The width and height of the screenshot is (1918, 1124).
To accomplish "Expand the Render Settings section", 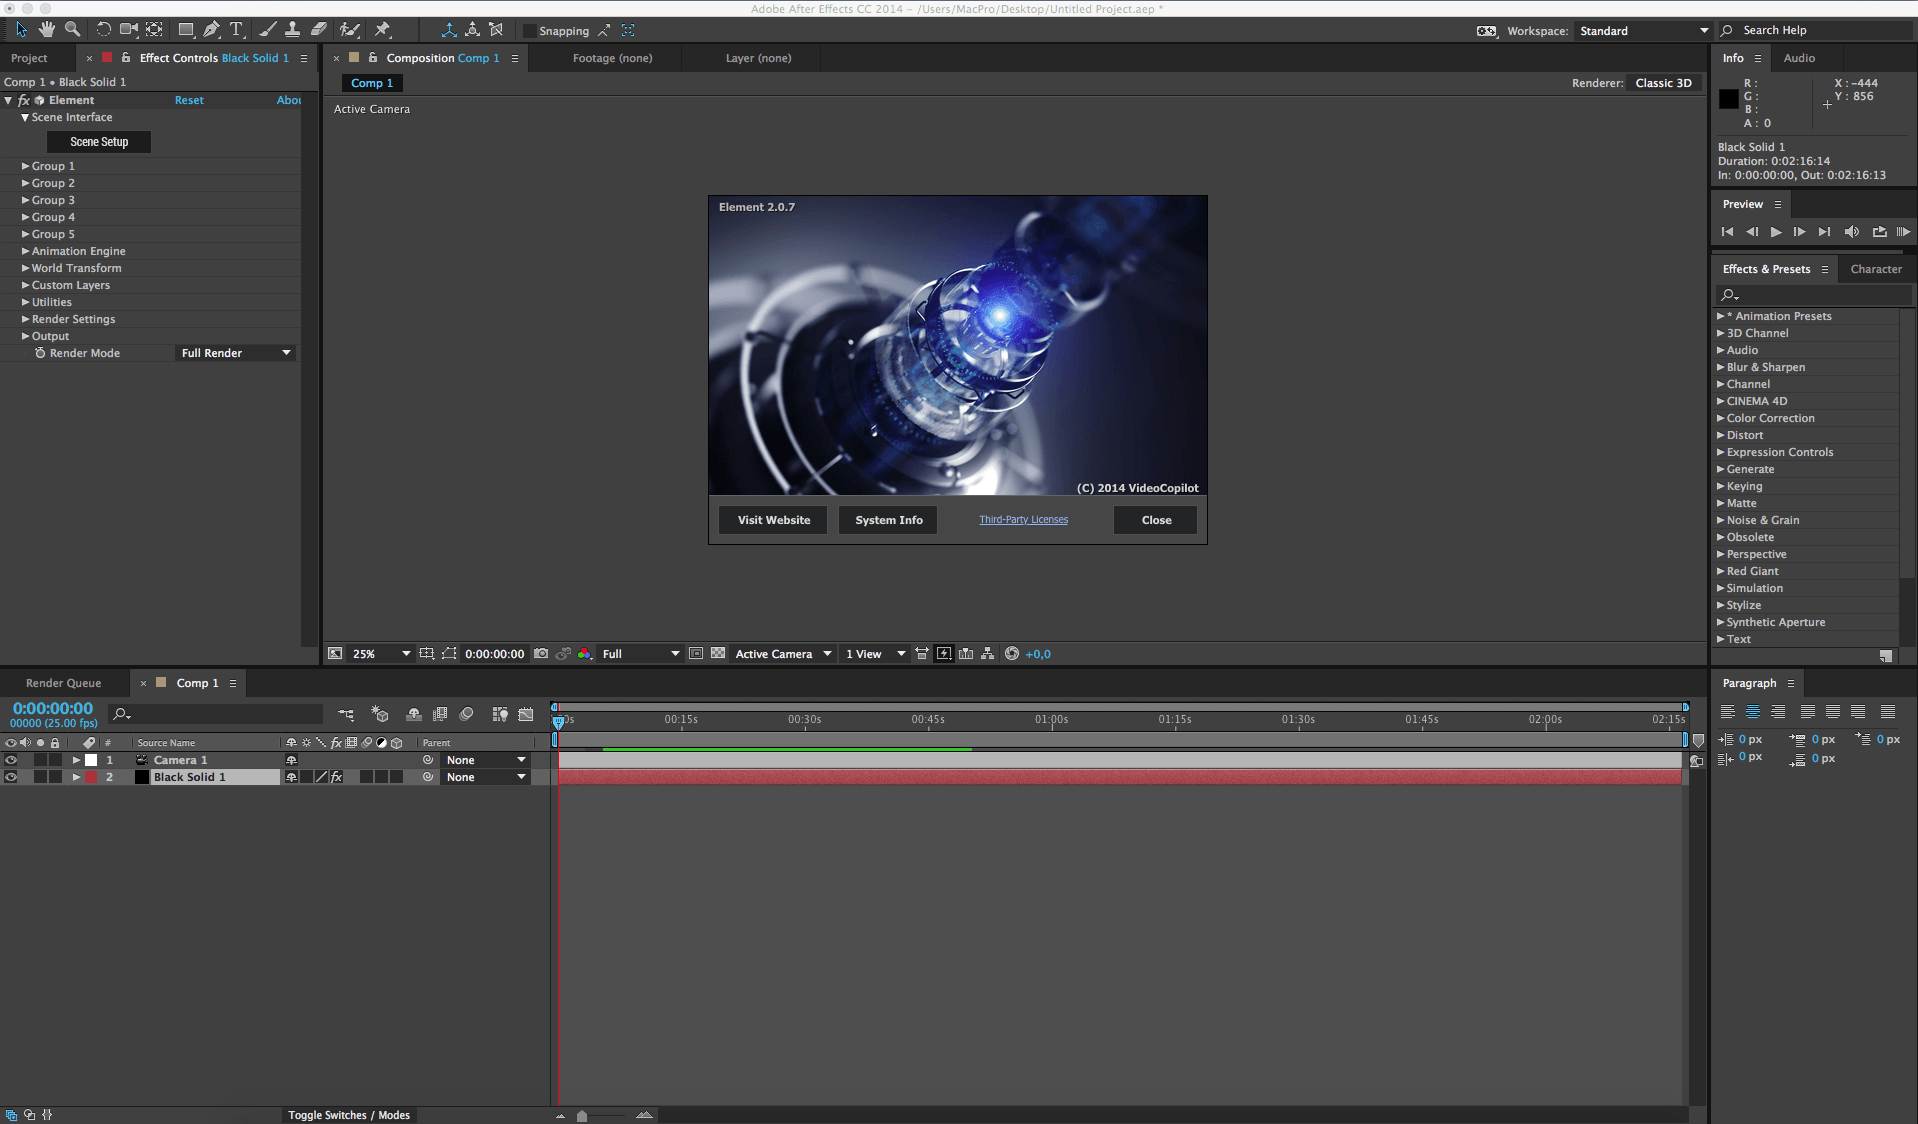I will (x=26, y=319).
